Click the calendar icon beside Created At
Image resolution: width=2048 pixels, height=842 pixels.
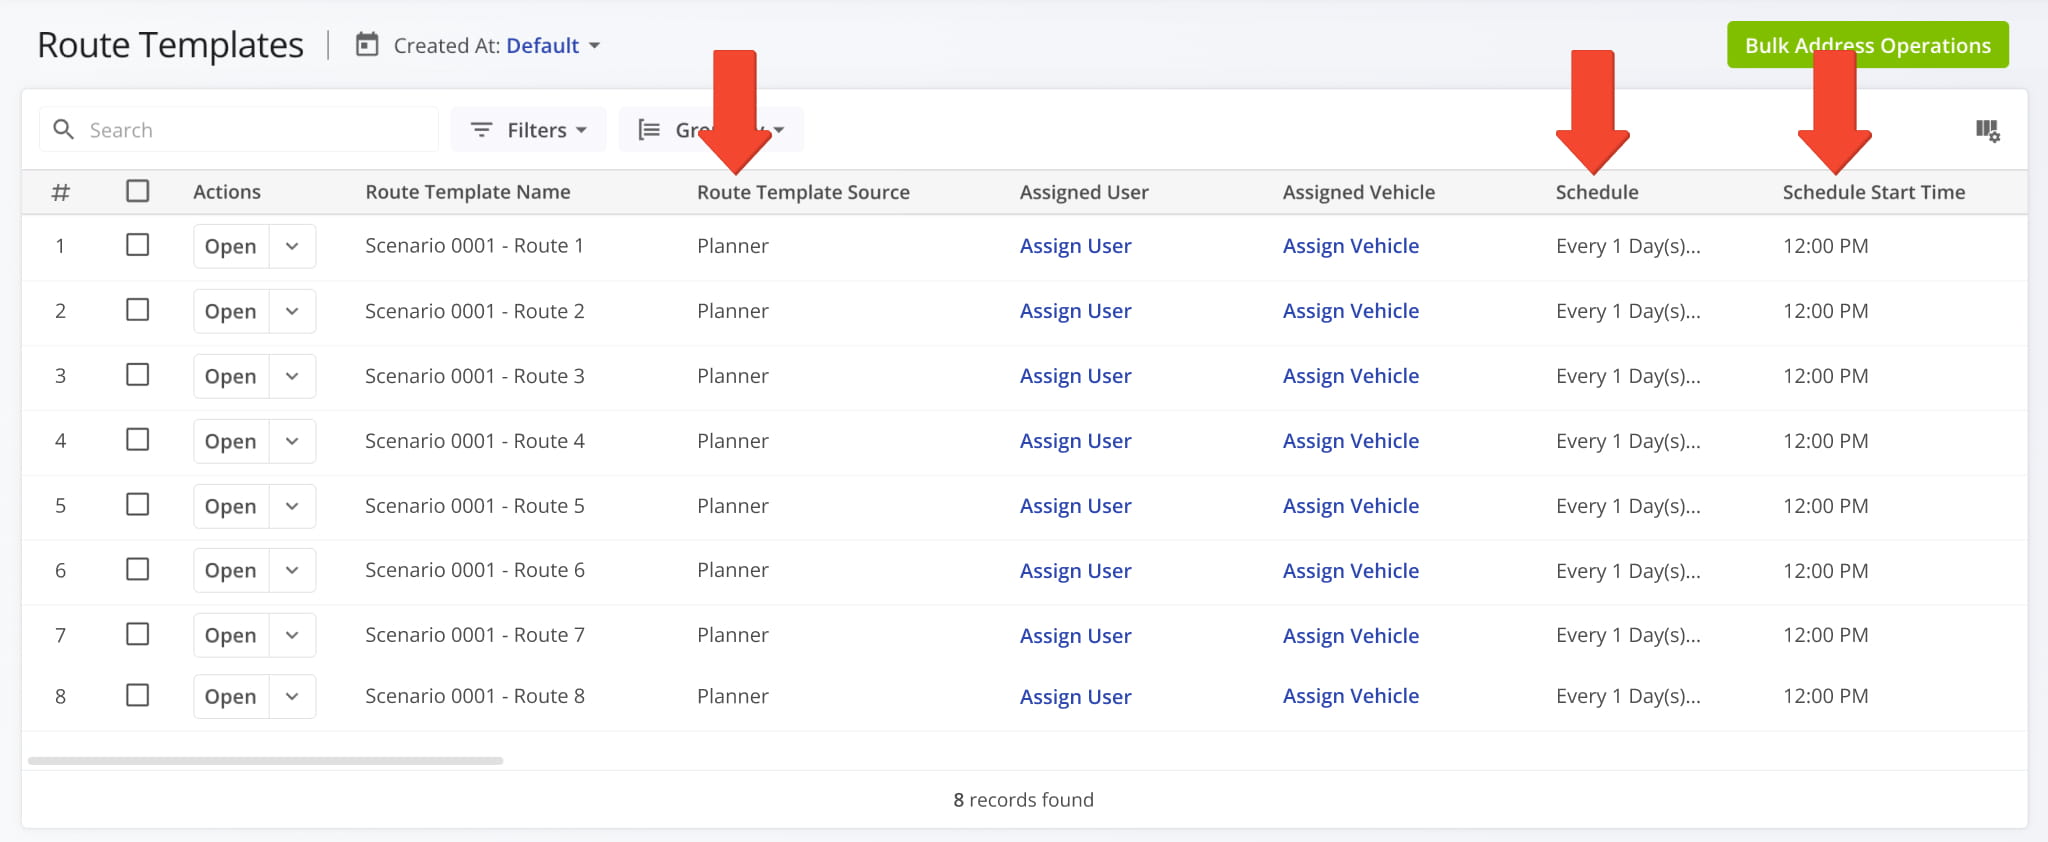(x=367, y=45)
